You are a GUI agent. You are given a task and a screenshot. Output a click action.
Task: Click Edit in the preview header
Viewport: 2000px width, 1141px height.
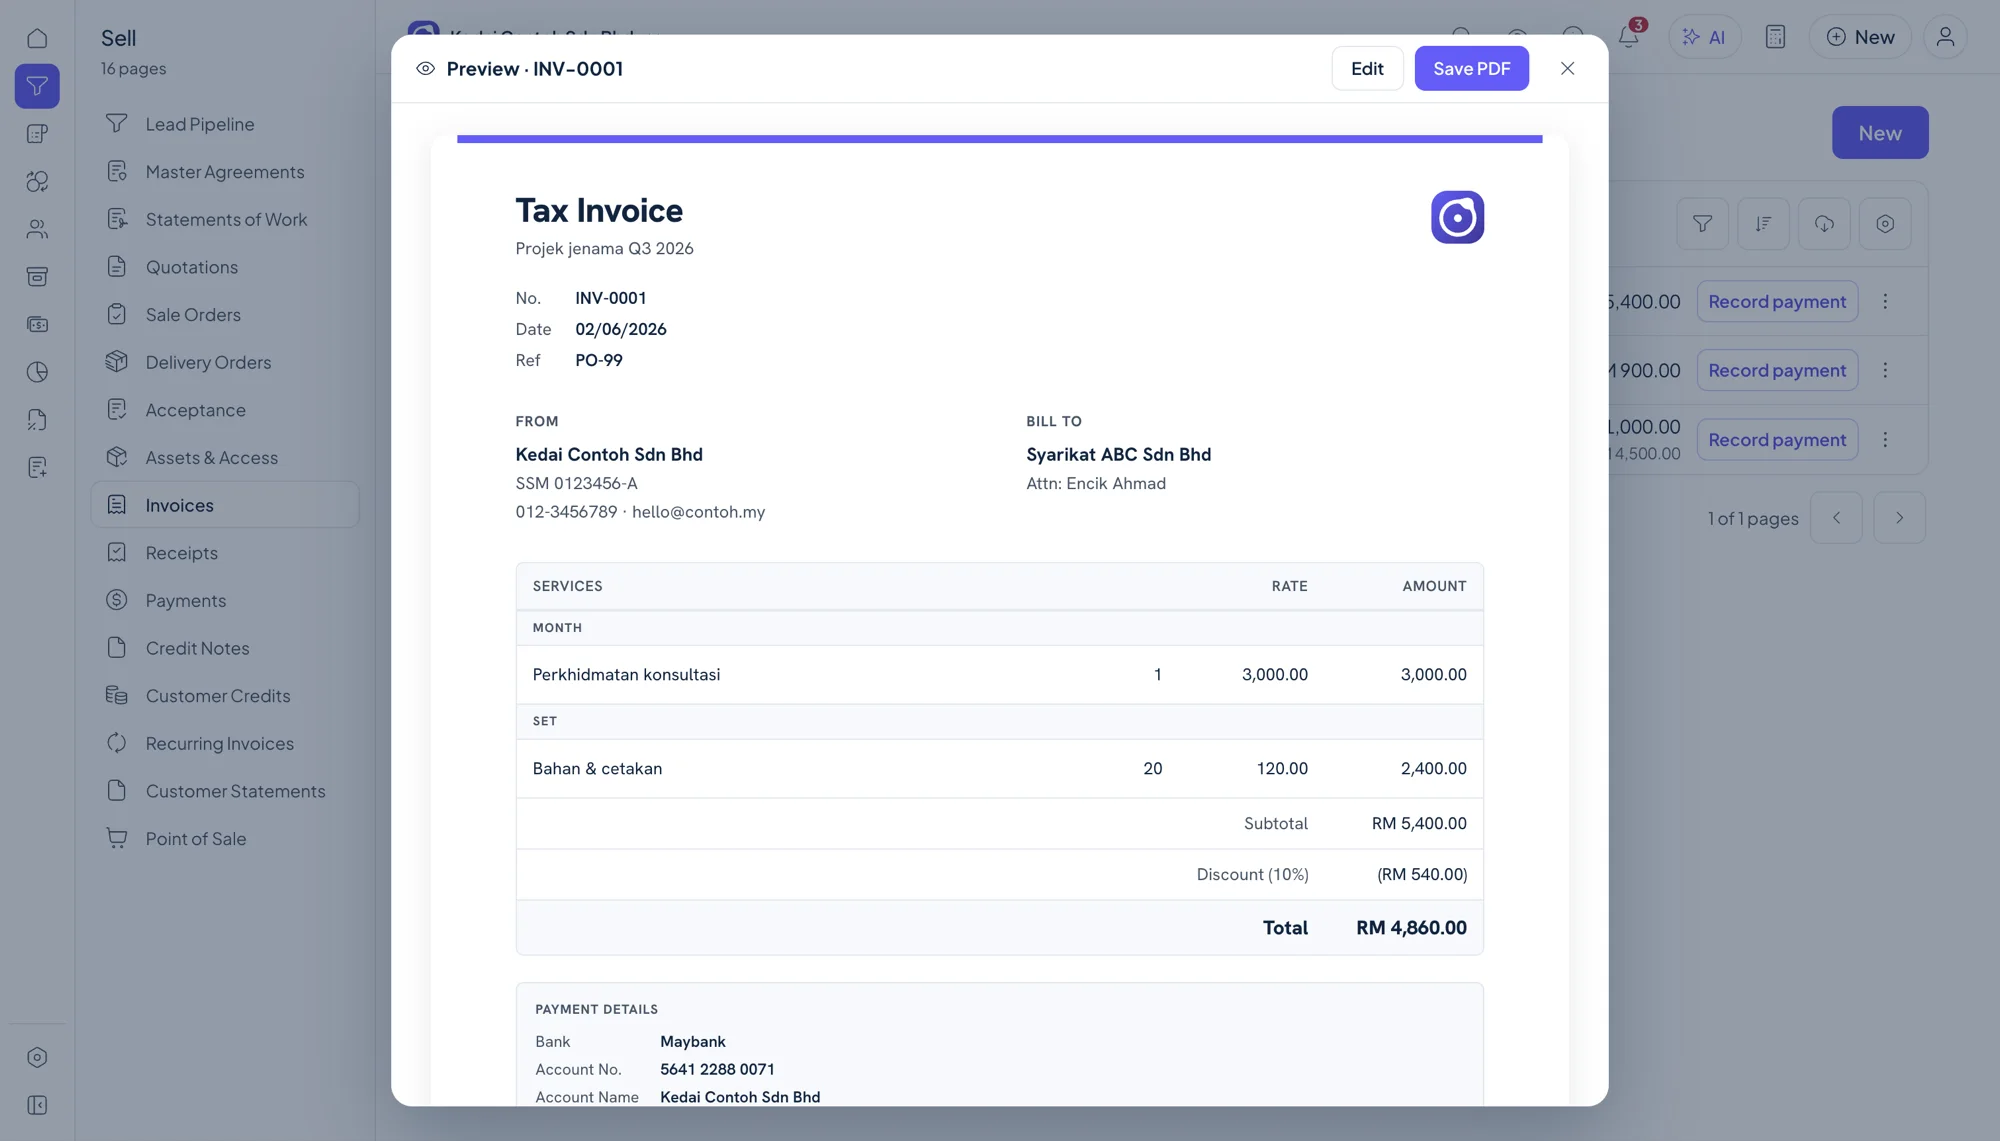[1367, 68]
